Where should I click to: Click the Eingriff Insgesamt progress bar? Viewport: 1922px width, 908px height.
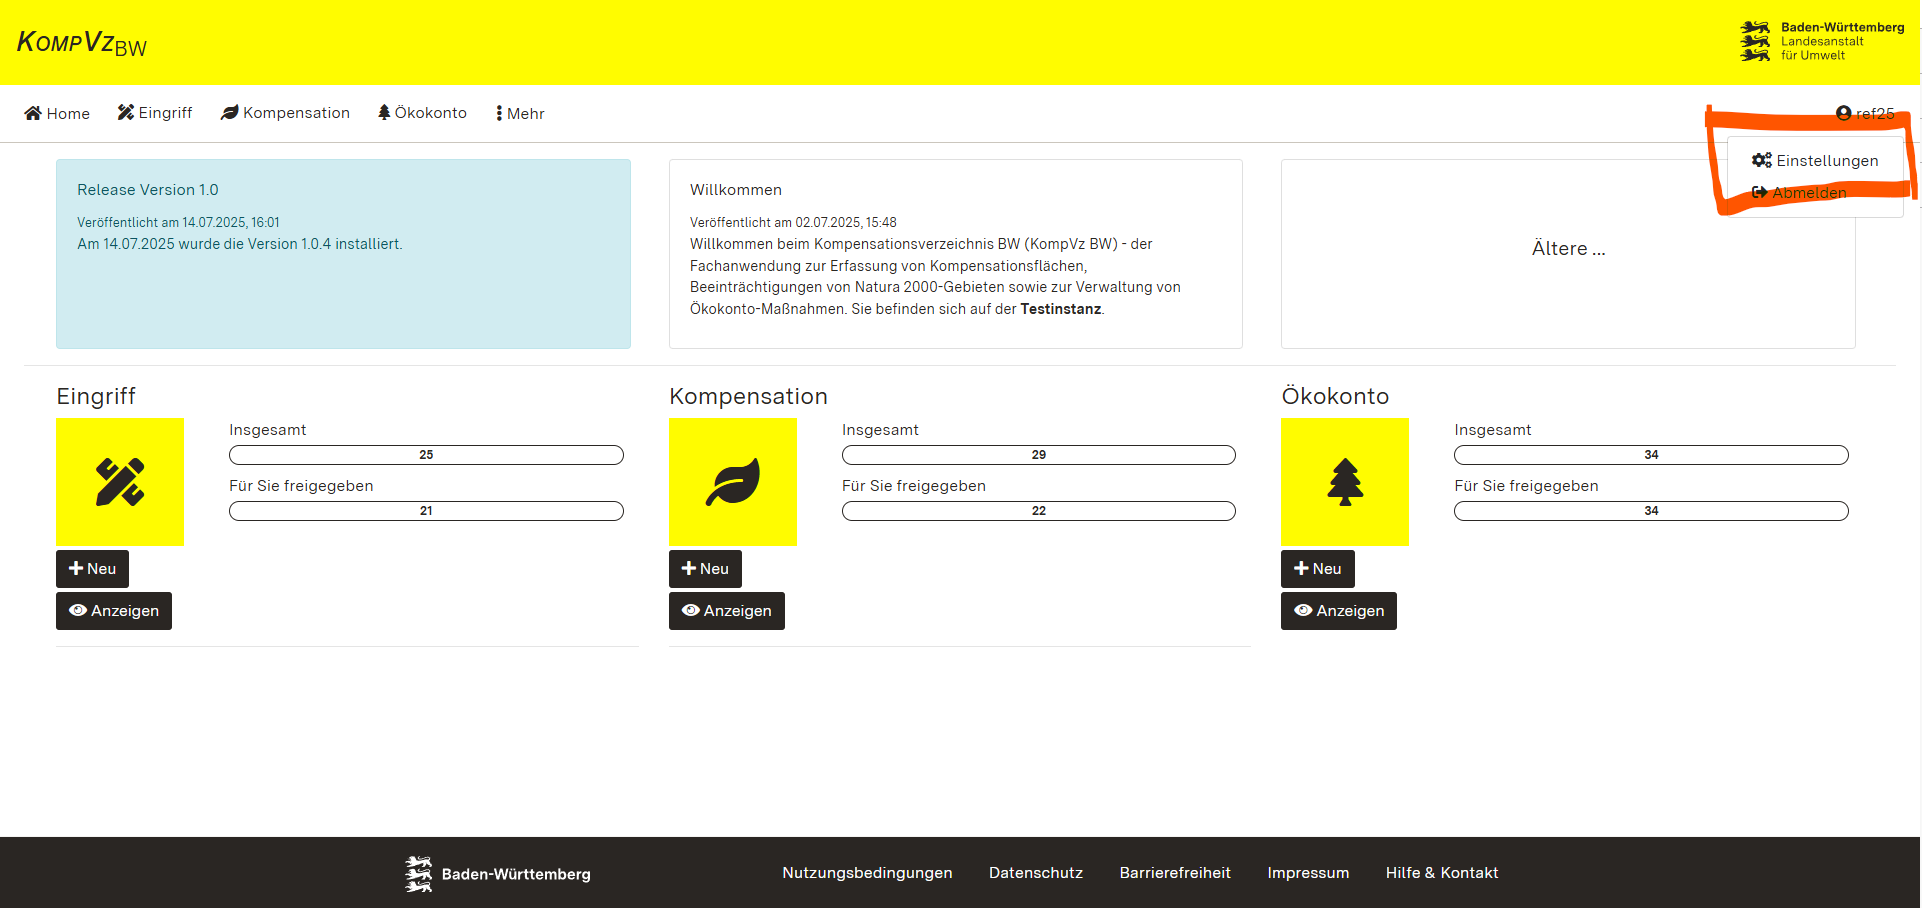coord(426,455)
